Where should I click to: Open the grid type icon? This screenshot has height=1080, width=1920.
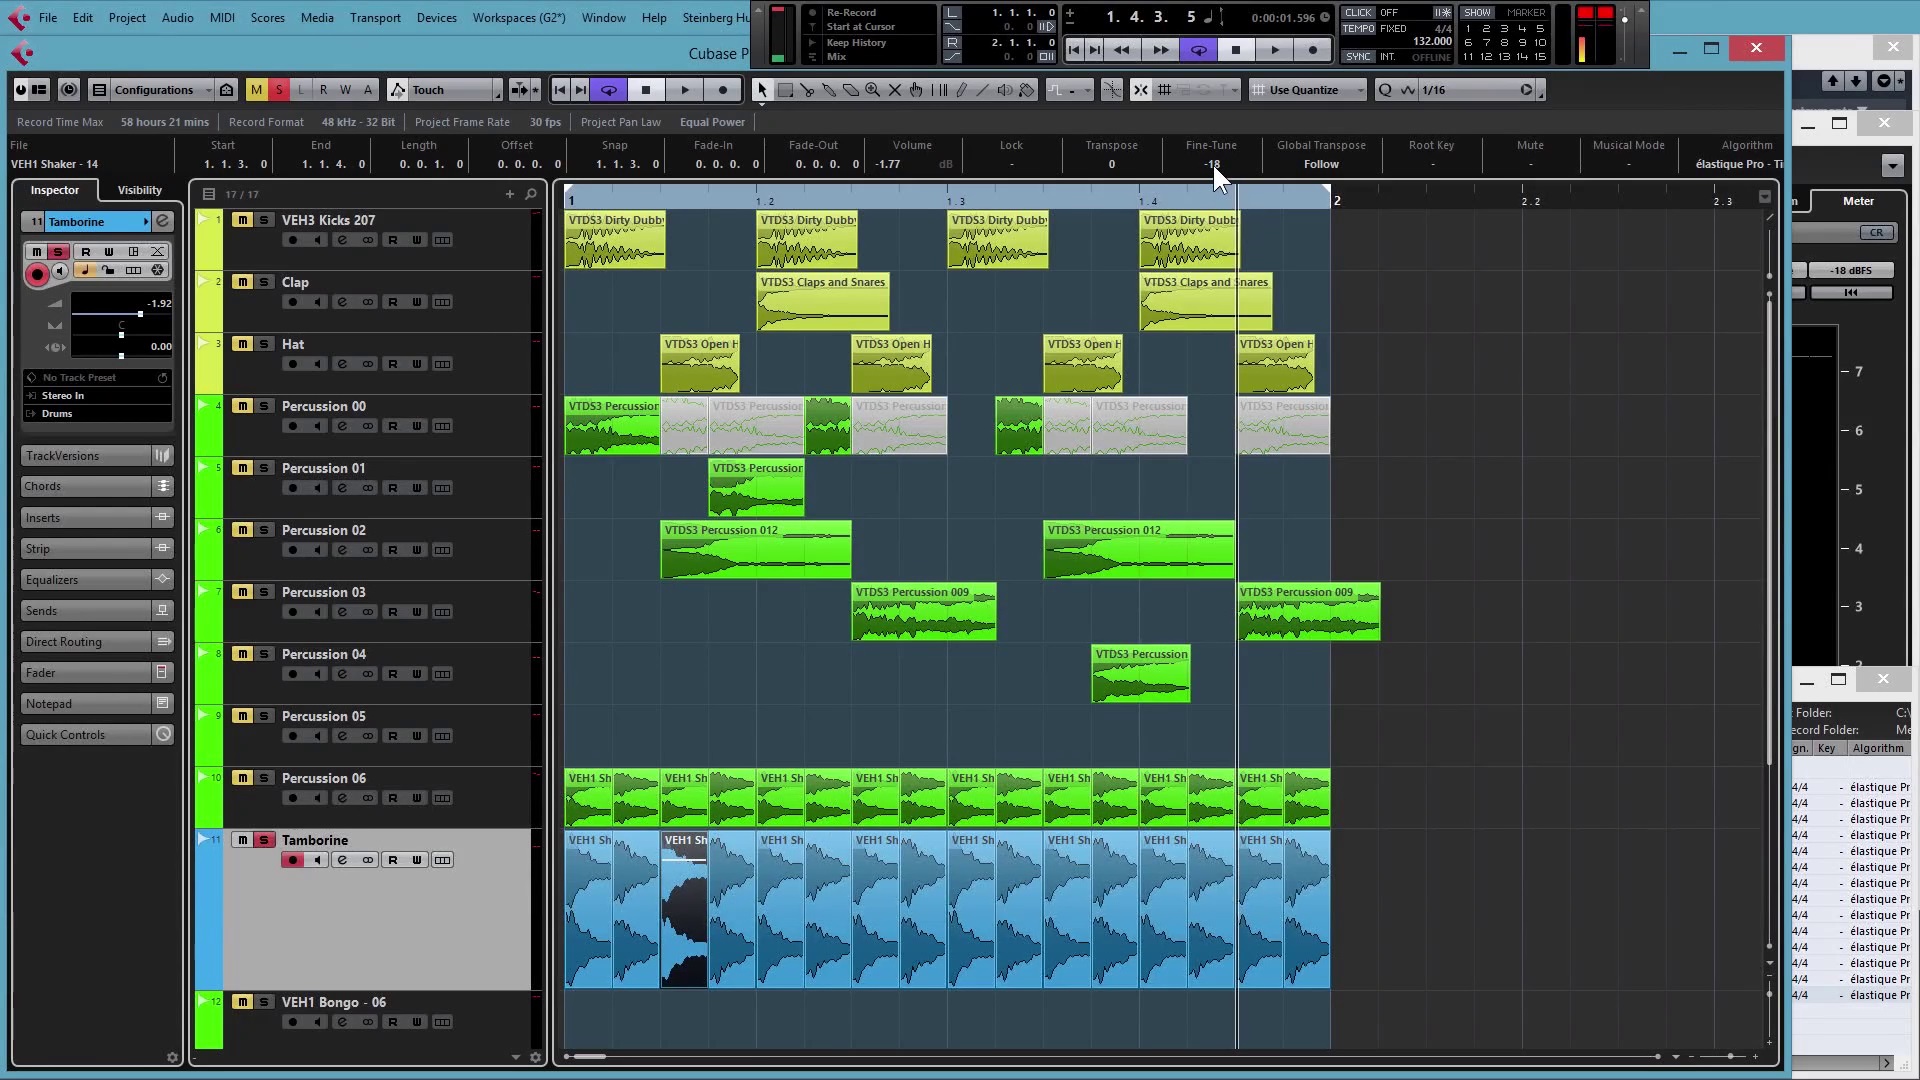pyautogui.click(x=1164, y=90)
